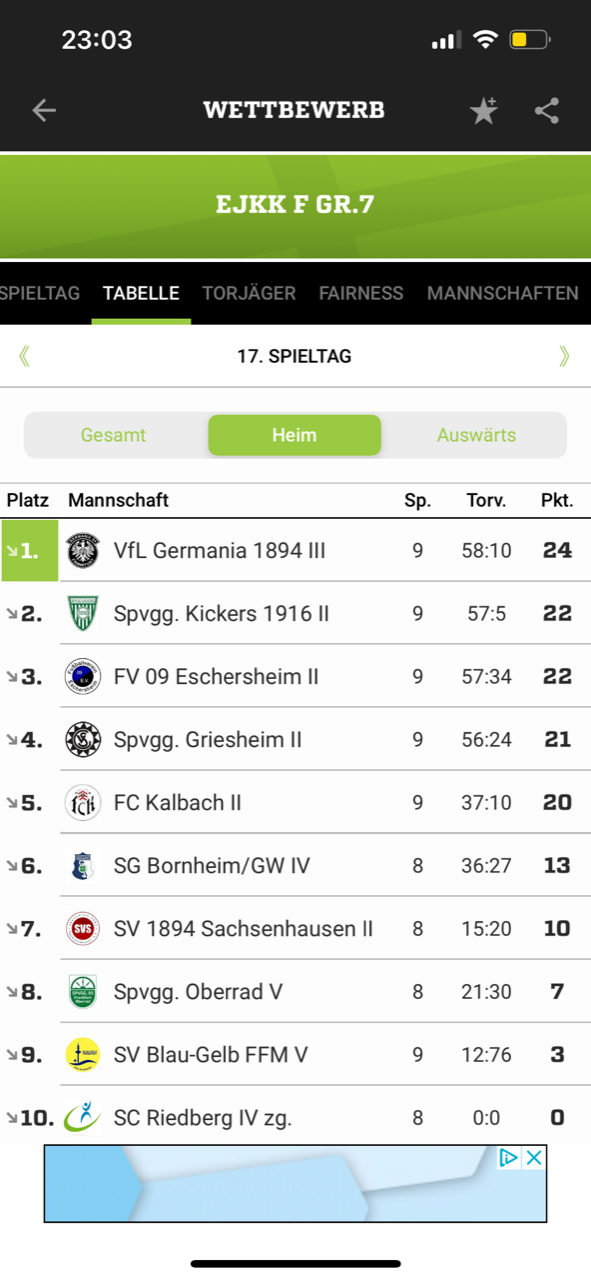Open the Mannschaften tab
This screenshot has height=1280, width=591.
[x=502, y=293]
